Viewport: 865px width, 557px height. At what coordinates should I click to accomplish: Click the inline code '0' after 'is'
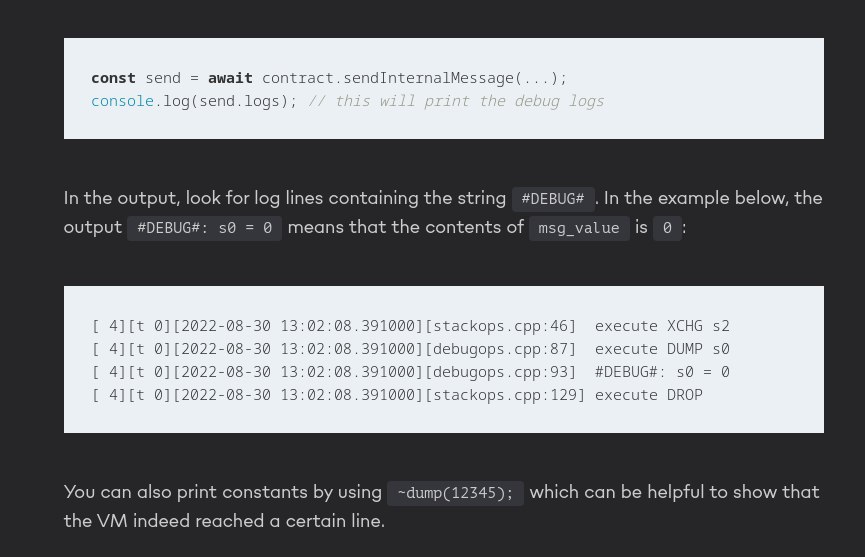pyautogui.click(x=667, y=228)
